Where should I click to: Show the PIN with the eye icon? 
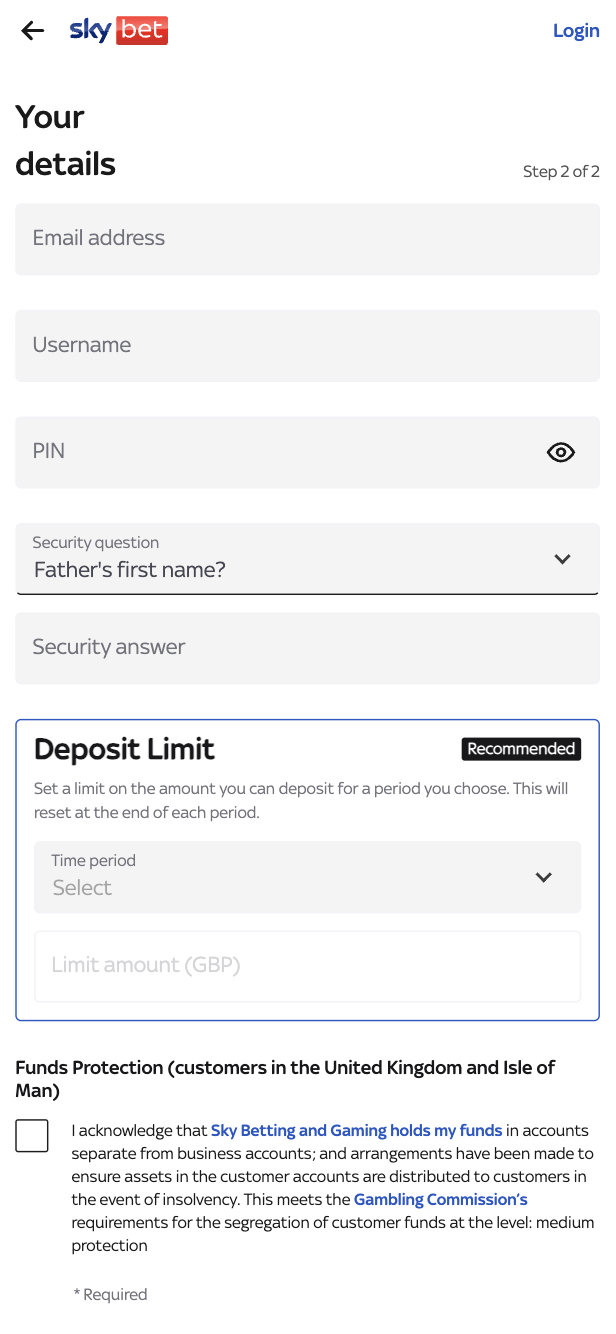(x=561, y=452)
